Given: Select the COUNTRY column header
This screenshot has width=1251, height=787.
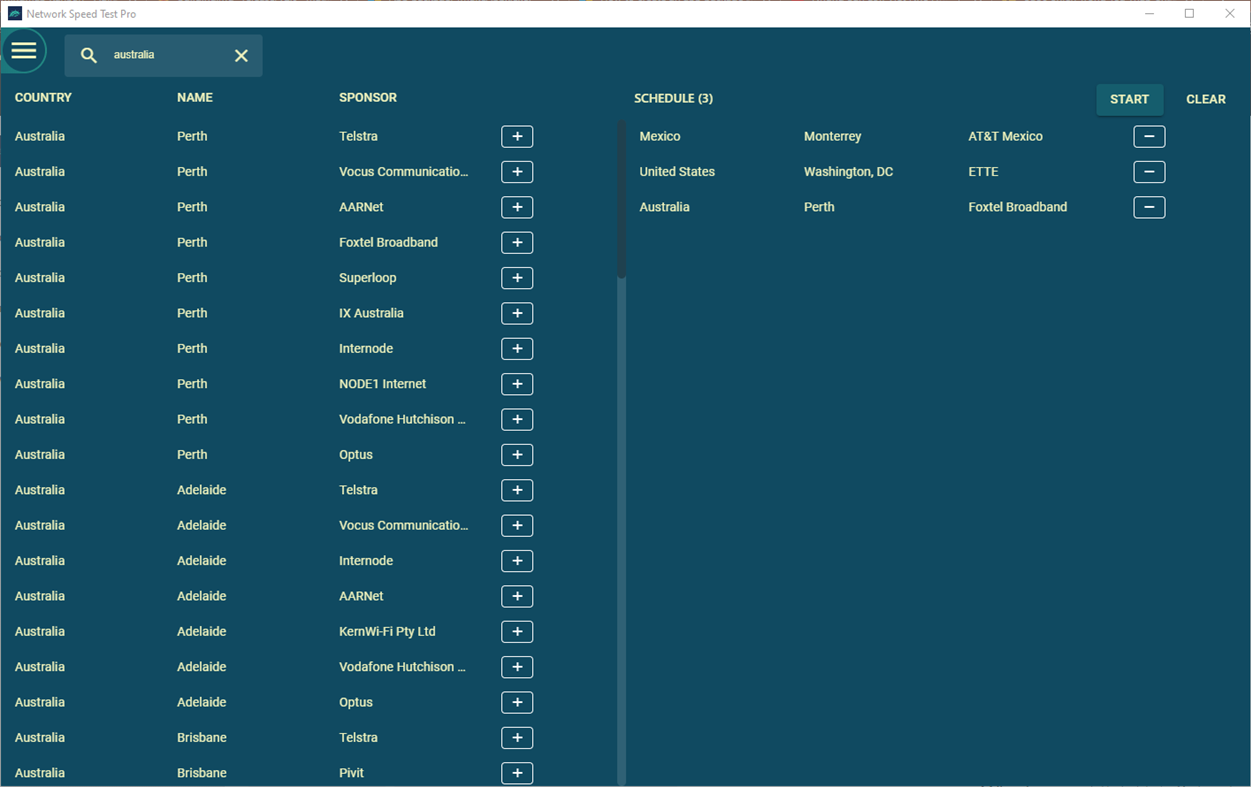Looking at the screenshot, I should 43,97.
